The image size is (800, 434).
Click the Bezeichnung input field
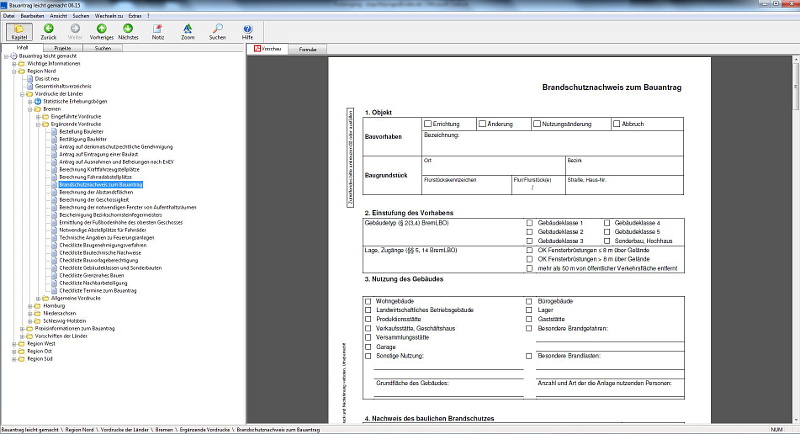tap(552, 143)
